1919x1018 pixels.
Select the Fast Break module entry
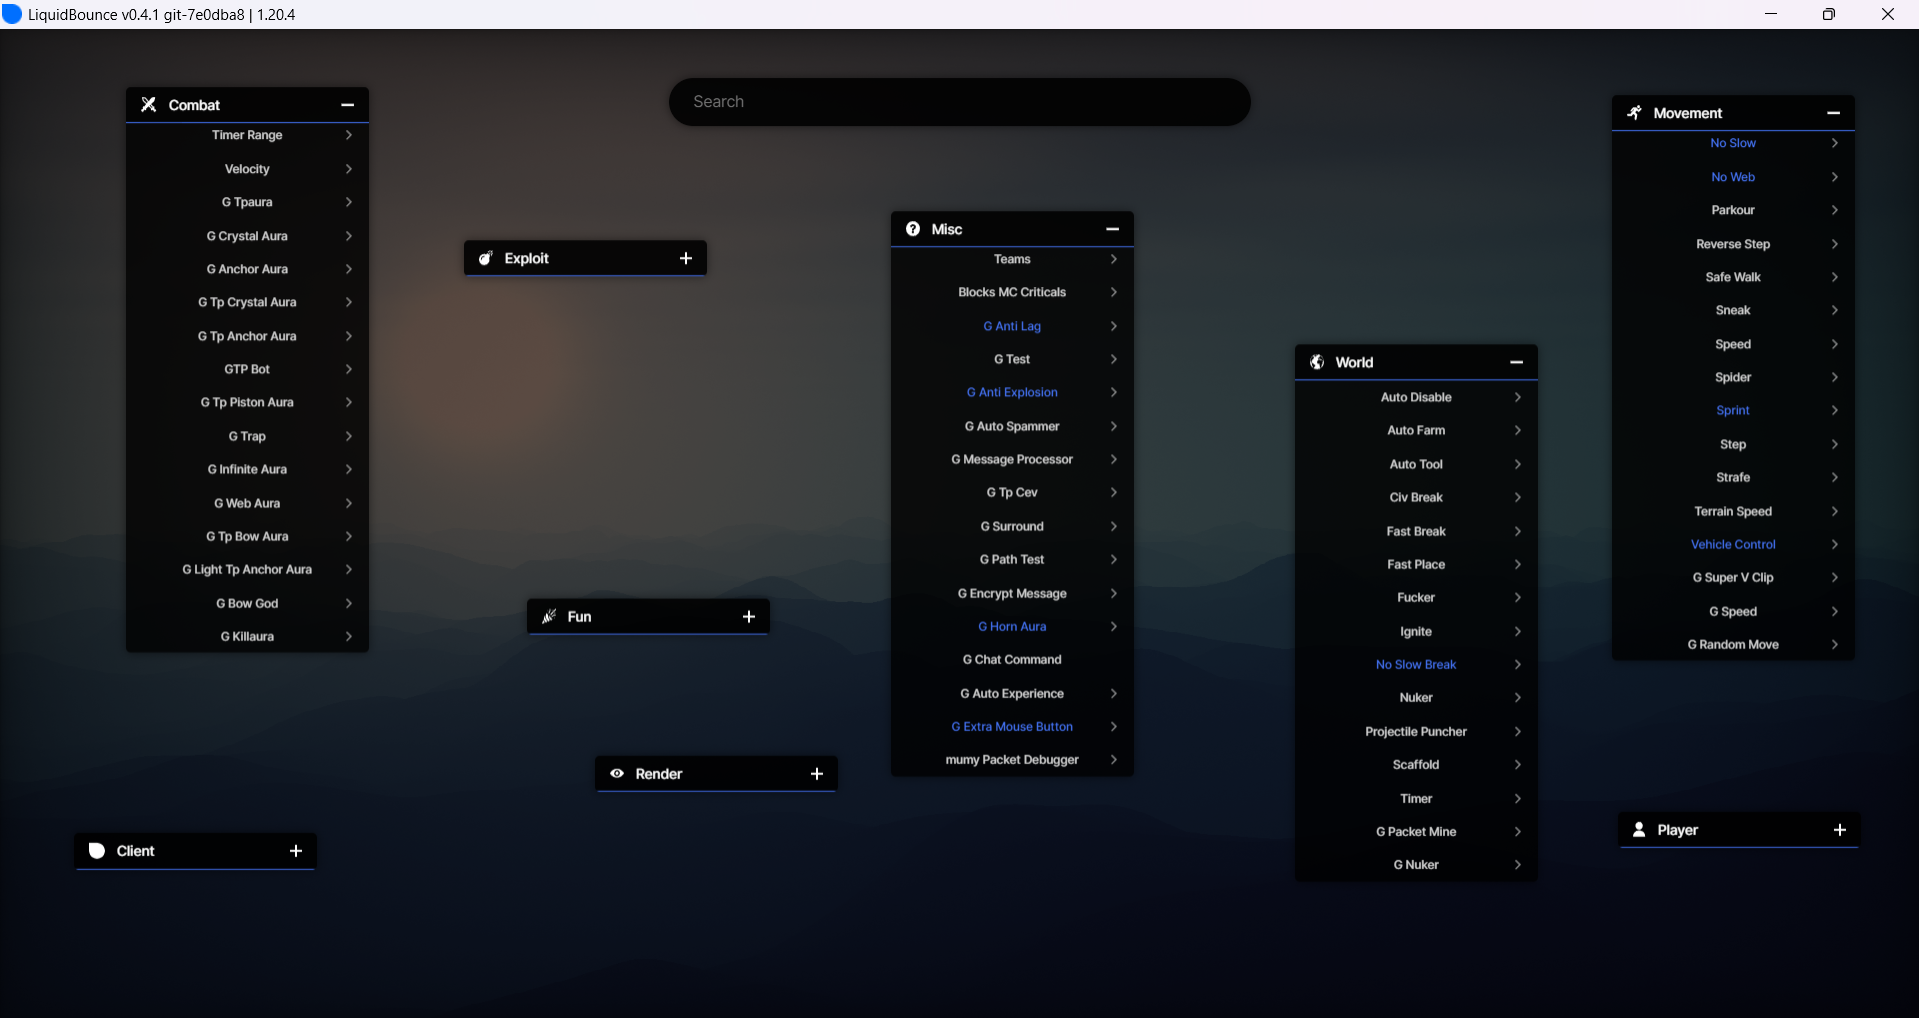(1415, 531)
